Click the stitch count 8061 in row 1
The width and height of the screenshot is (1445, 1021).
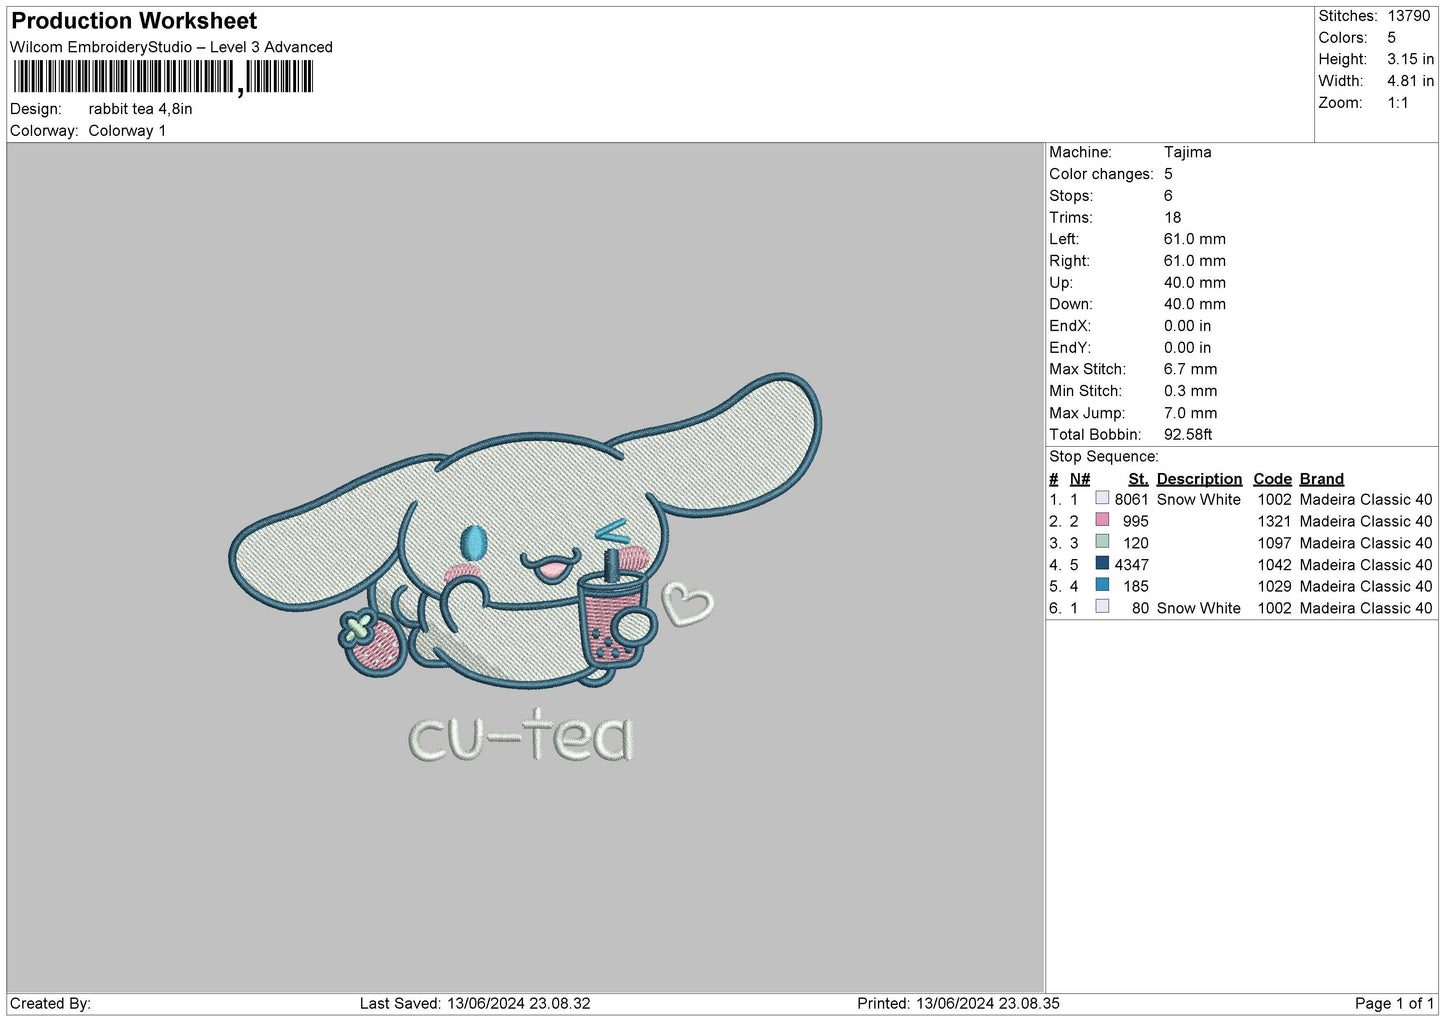(x=1132, y=499)
